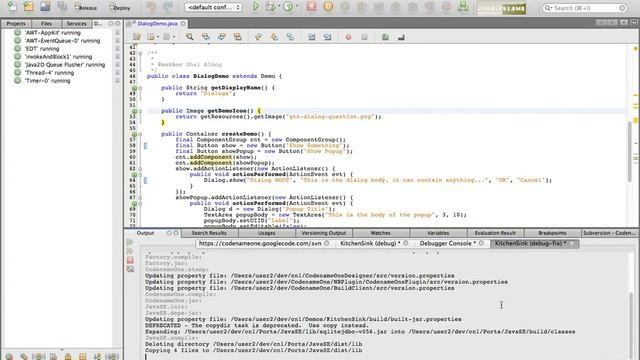Click the Deploy toolbar button

(120, 7)
